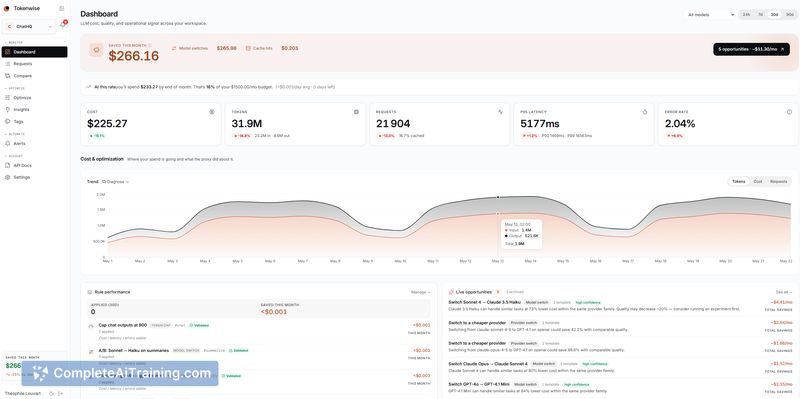Click the Cache hits icon
Image resolution: width=800 pixels, height=399 pixels.
248,48
